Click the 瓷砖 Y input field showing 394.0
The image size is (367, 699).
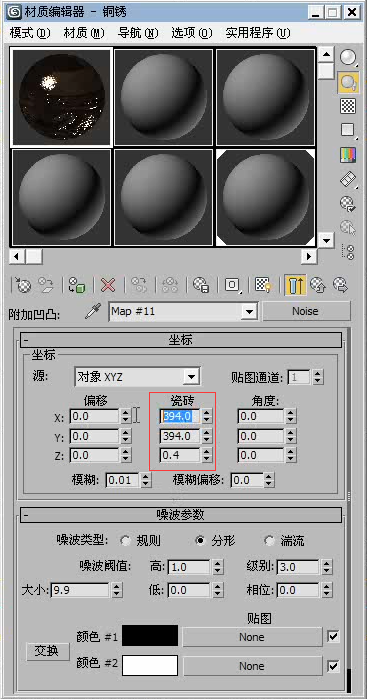[x=180, y=436]
